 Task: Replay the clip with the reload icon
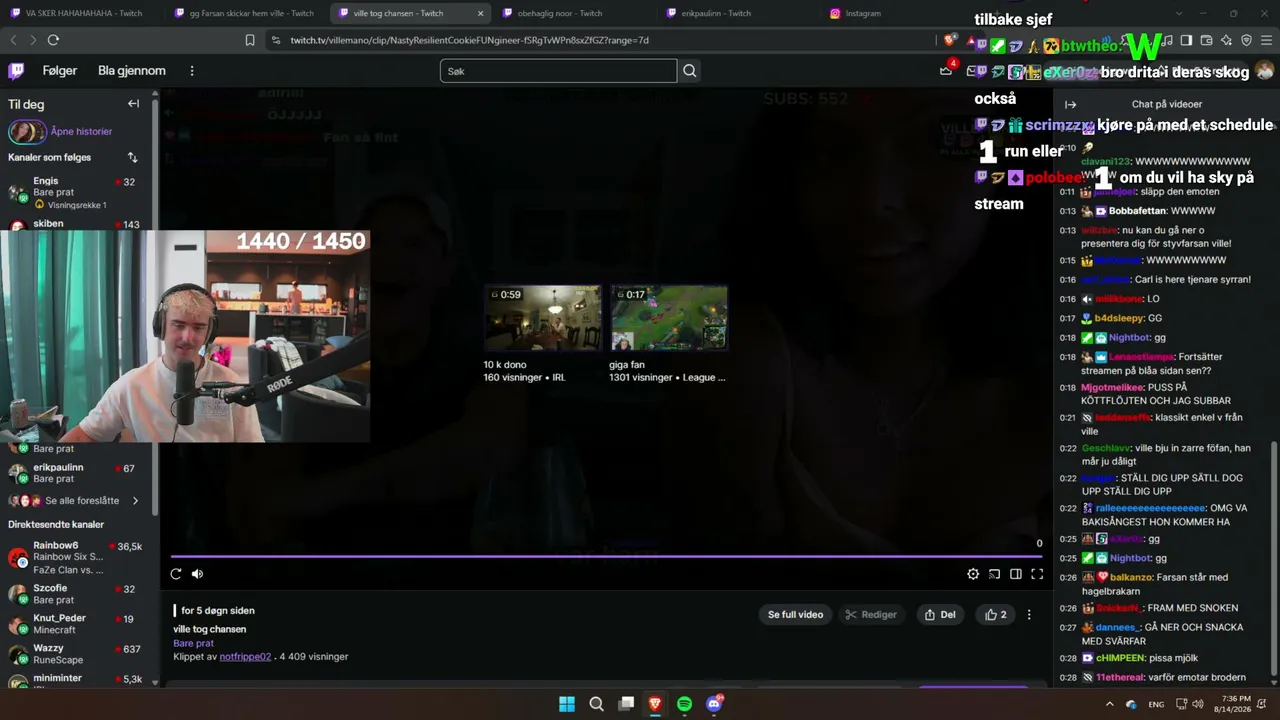pyautogui.click(x=176, y=574)
